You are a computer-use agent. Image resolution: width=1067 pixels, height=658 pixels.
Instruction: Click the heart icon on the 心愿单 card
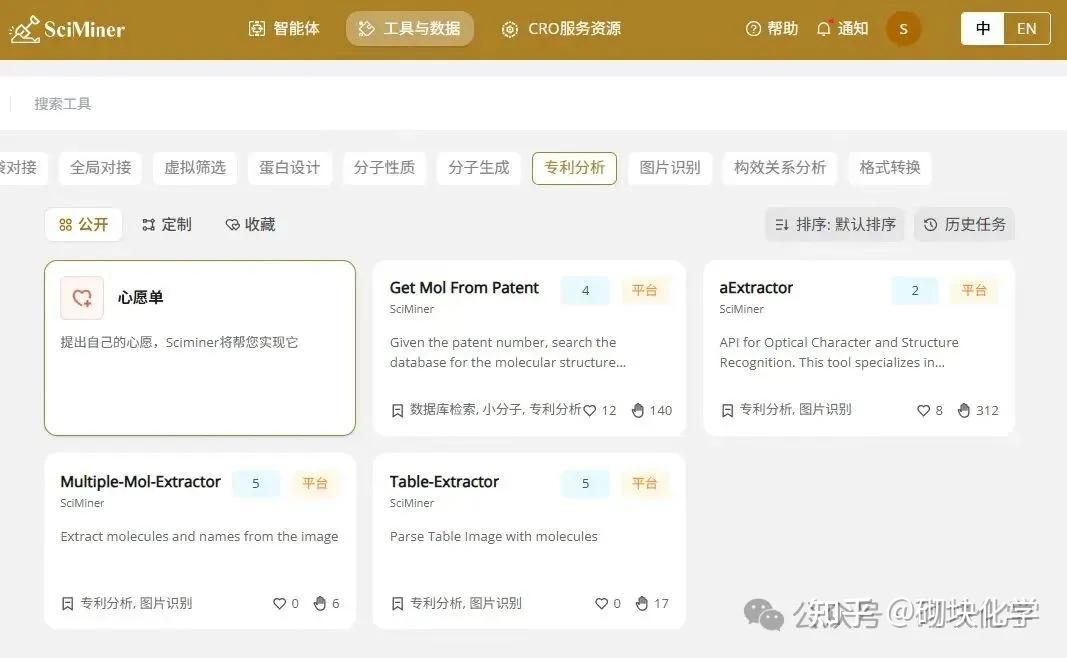(x=81, y=297)
